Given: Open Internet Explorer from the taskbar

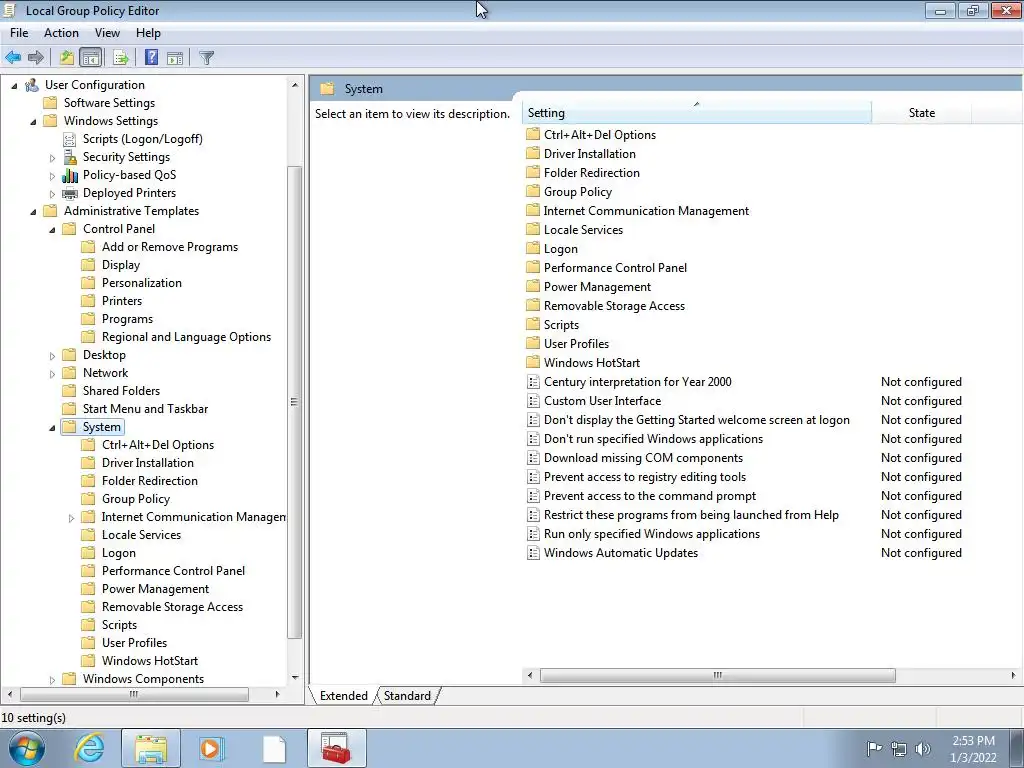Looking at the screenshot, I should (89, 748).
